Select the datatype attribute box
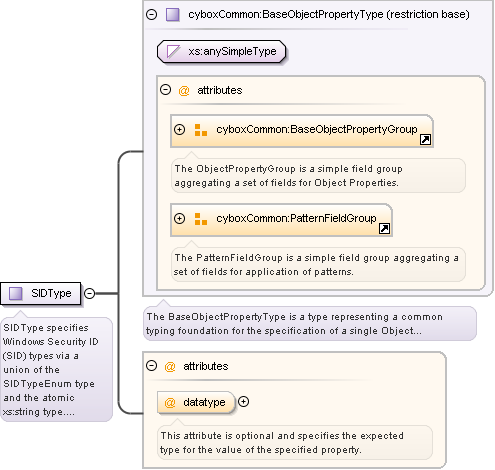 click(x=196, y=402)
